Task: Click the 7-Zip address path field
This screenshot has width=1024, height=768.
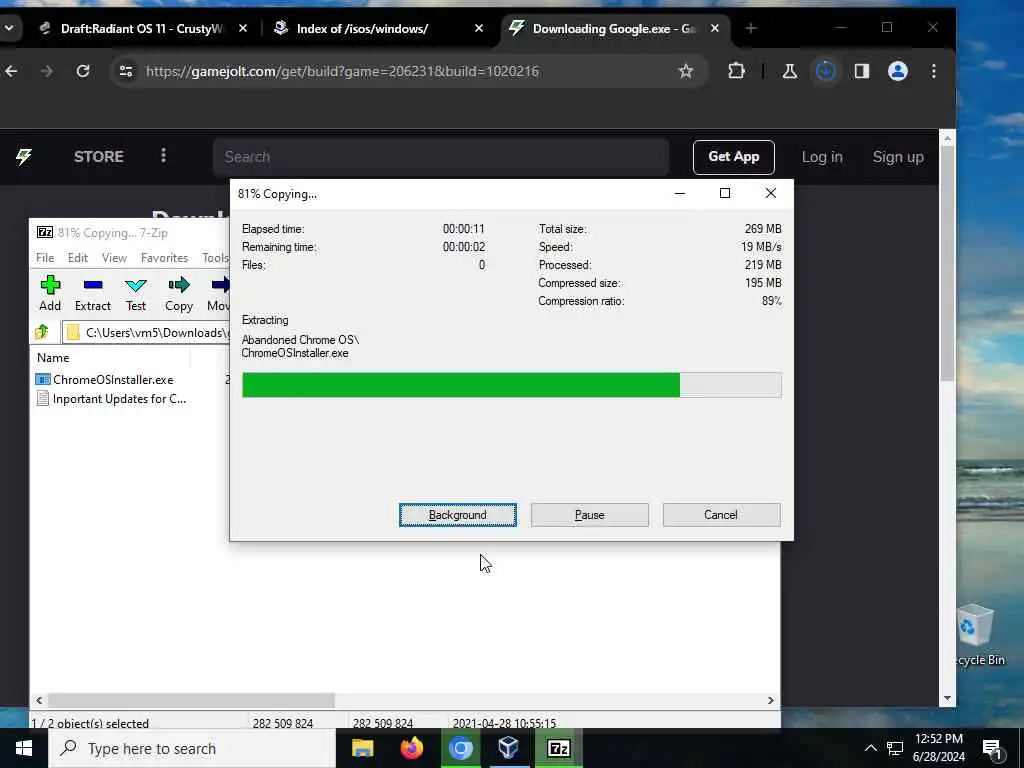Action: (x=146, y=332)
